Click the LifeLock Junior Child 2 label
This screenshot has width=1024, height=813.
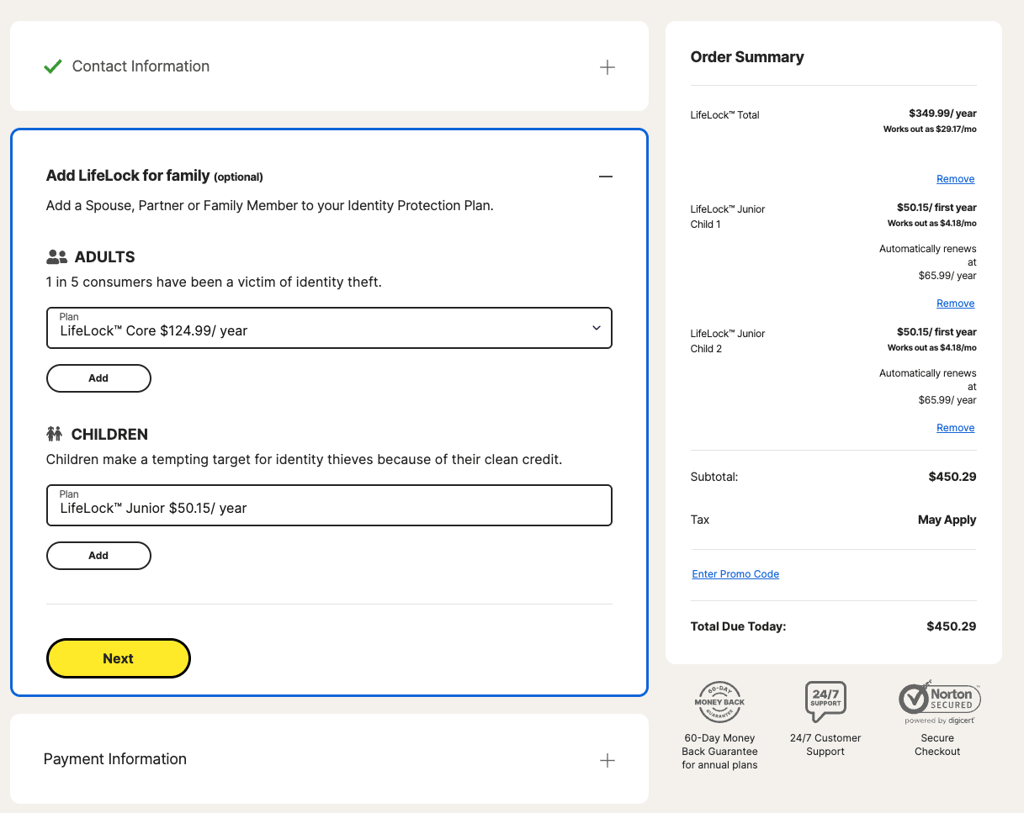click(728, 341)
